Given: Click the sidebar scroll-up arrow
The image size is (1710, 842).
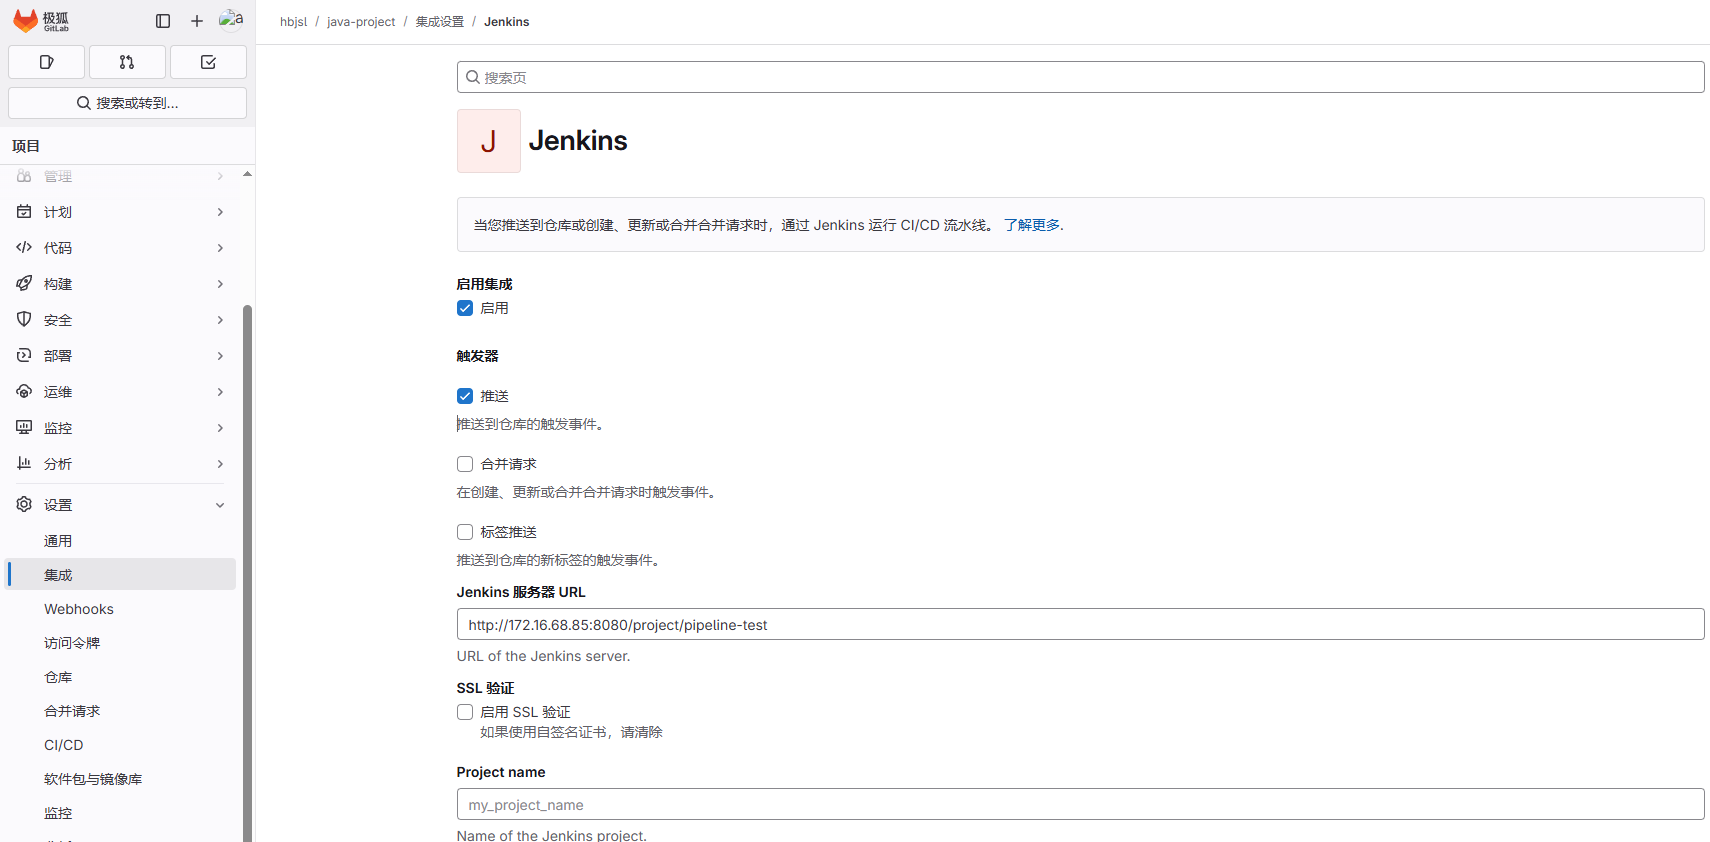Looking at the screenshot, I should (x=247, y=174).
